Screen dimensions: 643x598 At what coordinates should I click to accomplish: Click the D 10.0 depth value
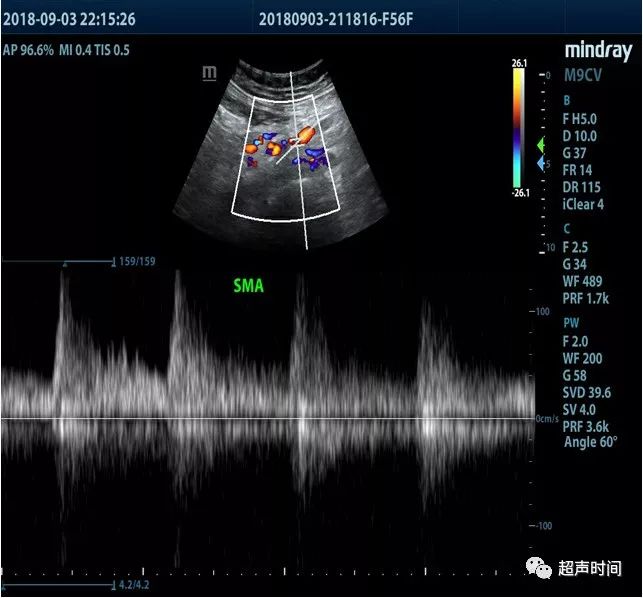click(580, 136)
